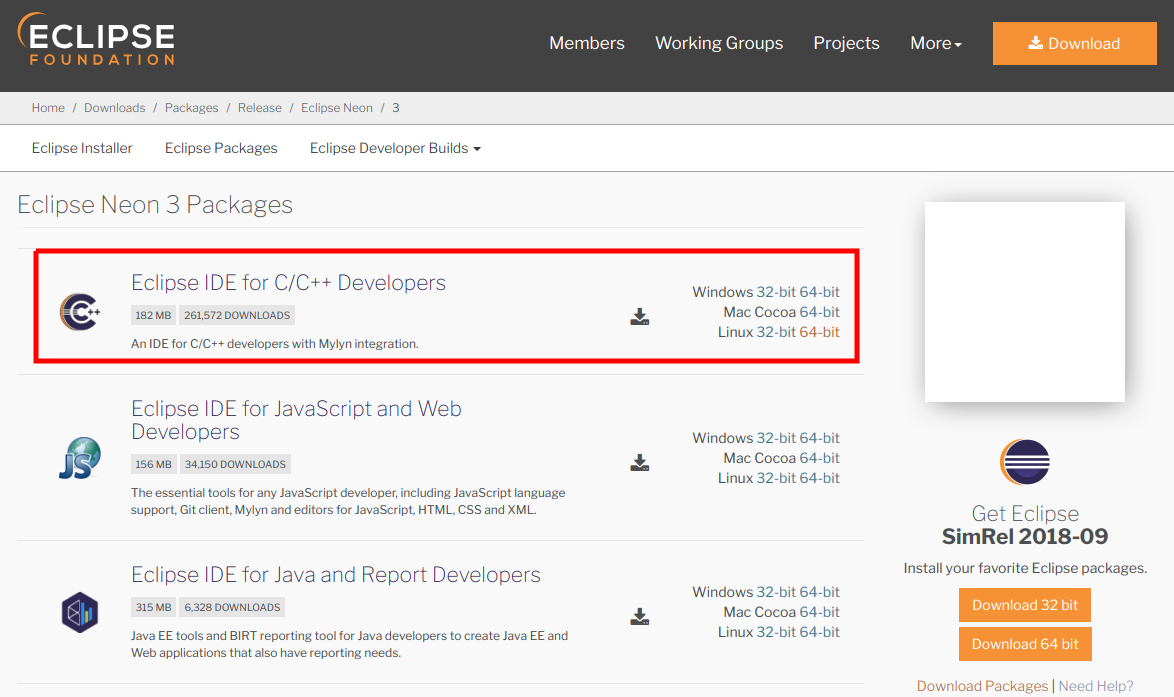Viewport: 1174px width, 697px height.
Task: Go to Release in breadcrumb
Action: pyautogui.click(x=260, y=108)
